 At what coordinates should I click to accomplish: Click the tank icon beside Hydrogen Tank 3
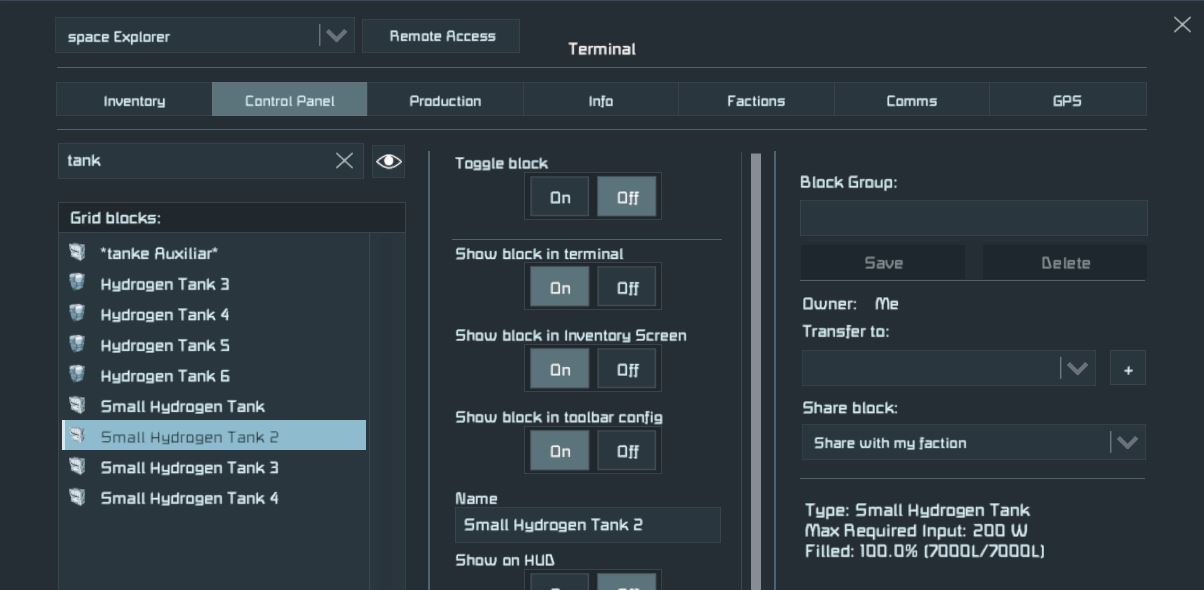click(x=77, y=283)
